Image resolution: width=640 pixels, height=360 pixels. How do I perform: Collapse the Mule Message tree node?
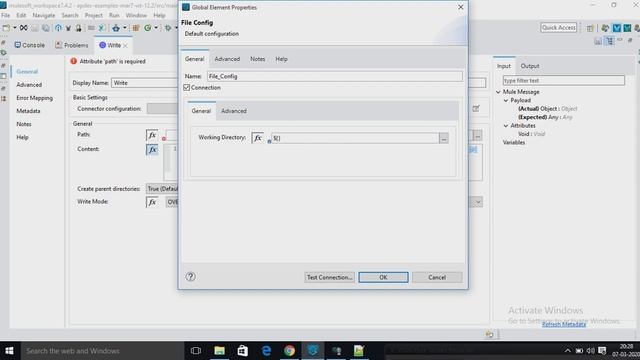[498, 92]
